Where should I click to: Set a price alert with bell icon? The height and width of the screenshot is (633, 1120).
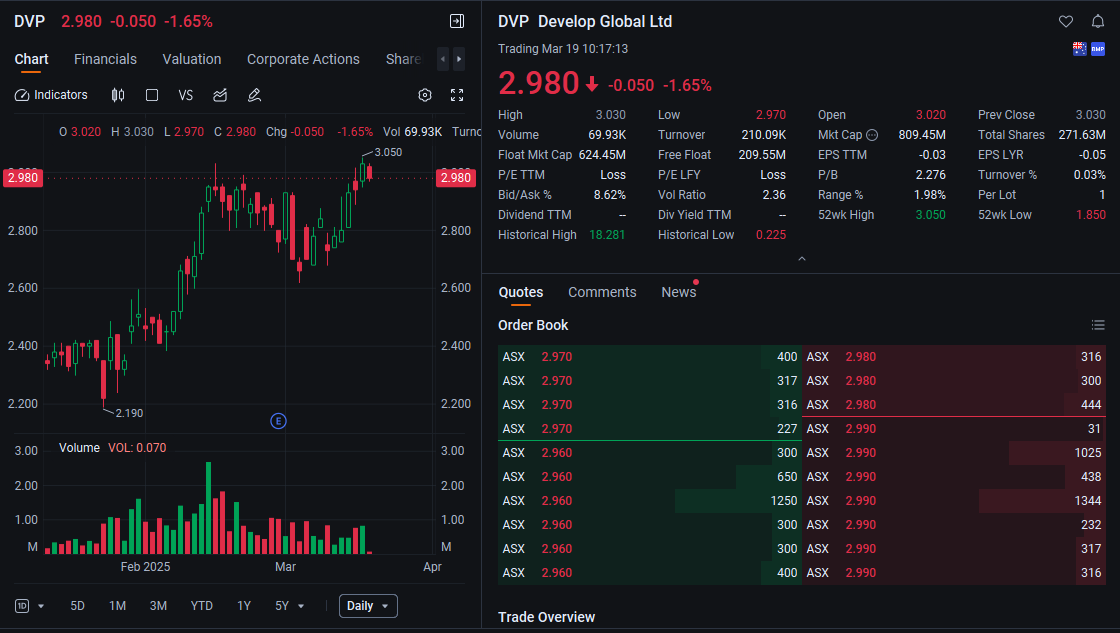1097,22
